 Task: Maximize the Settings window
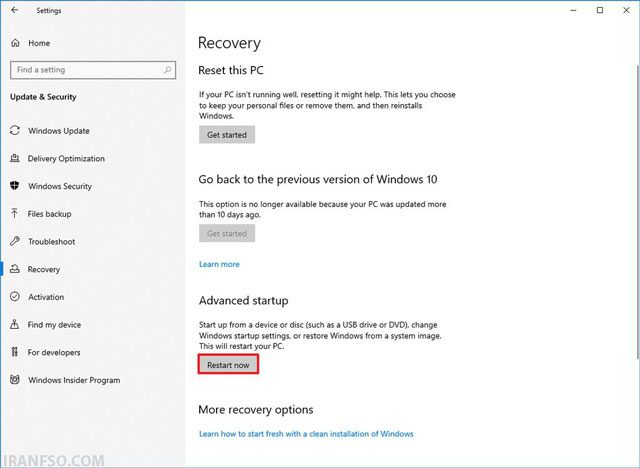pos(600,10)
